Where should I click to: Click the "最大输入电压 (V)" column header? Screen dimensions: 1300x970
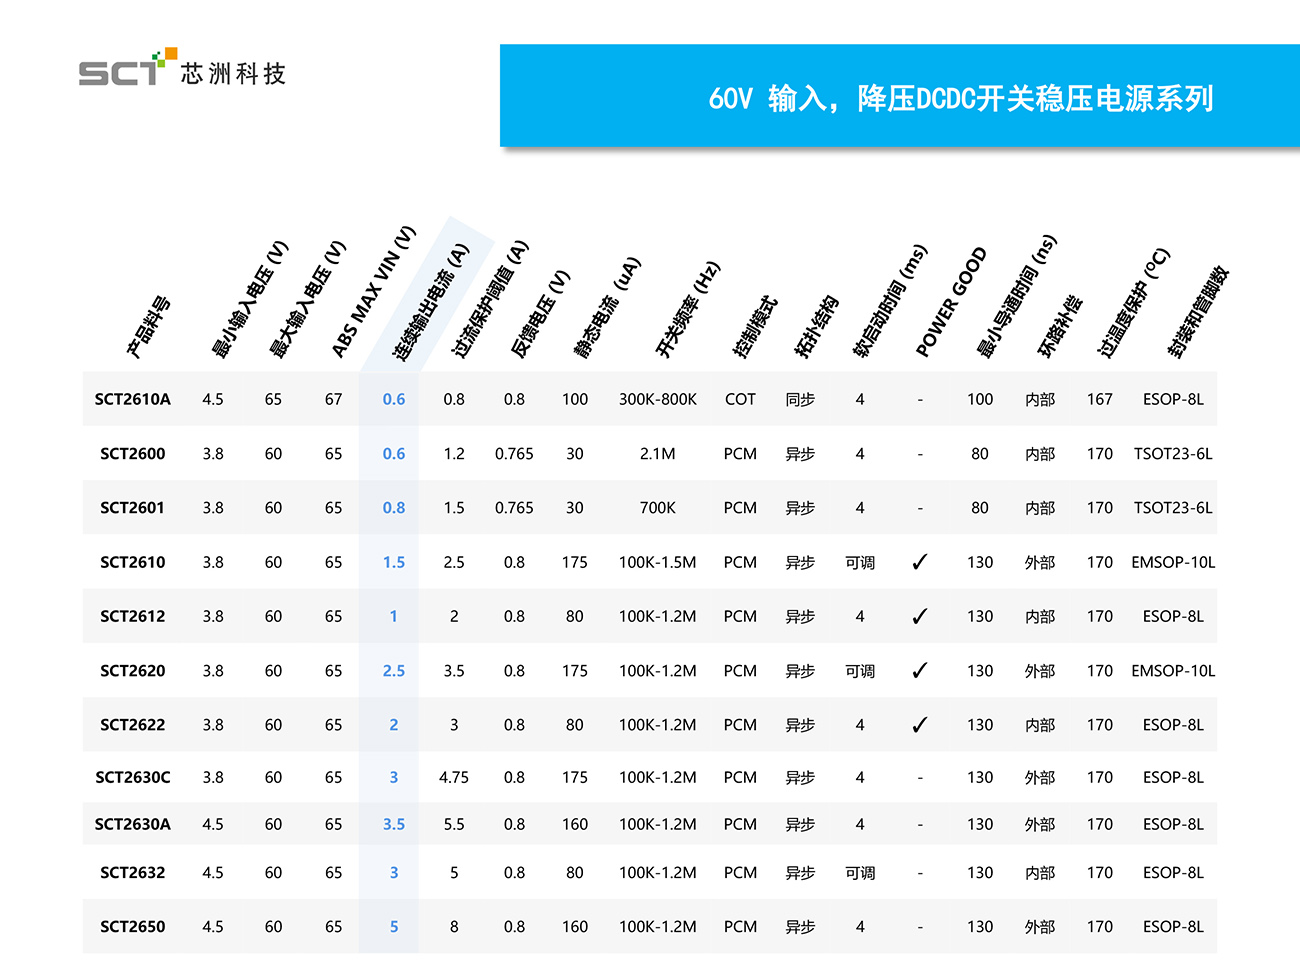tap(308, 299)
